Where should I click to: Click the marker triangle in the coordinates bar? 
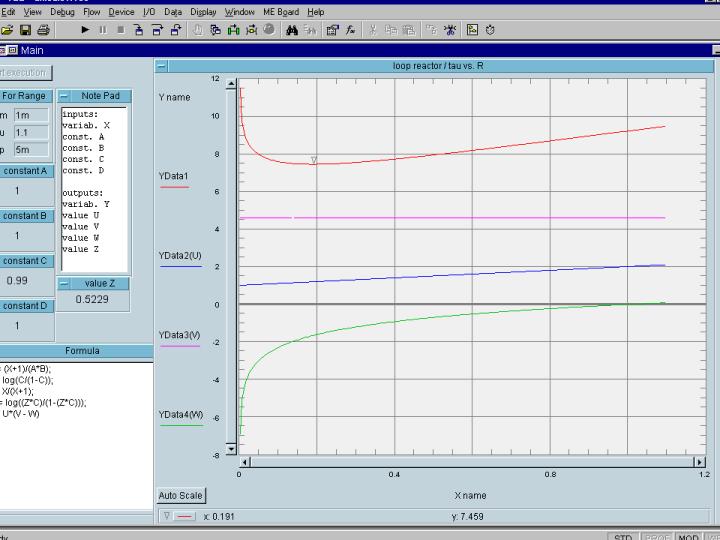166,516
